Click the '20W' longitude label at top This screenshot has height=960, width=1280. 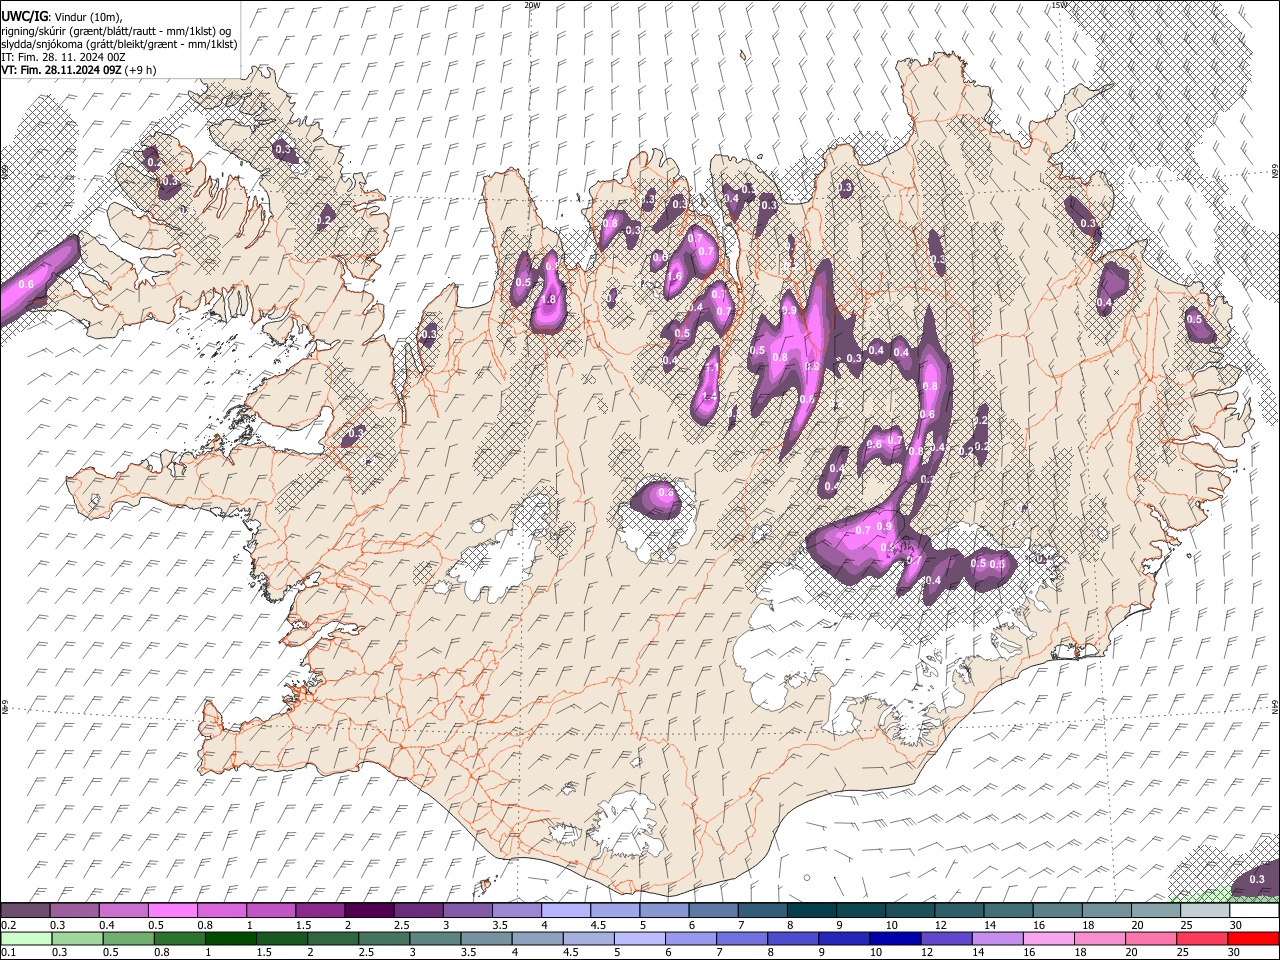pos(532,5)
